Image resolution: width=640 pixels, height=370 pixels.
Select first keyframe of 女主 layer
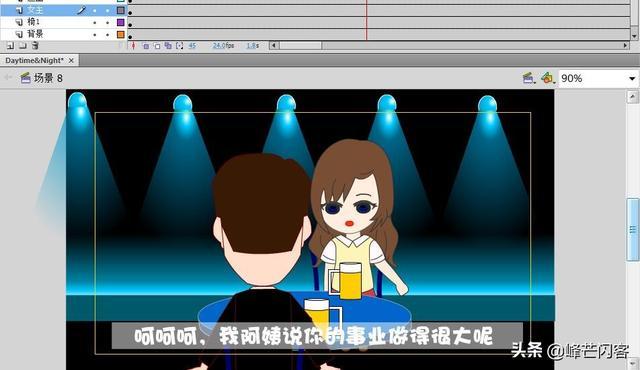(130, 11)
